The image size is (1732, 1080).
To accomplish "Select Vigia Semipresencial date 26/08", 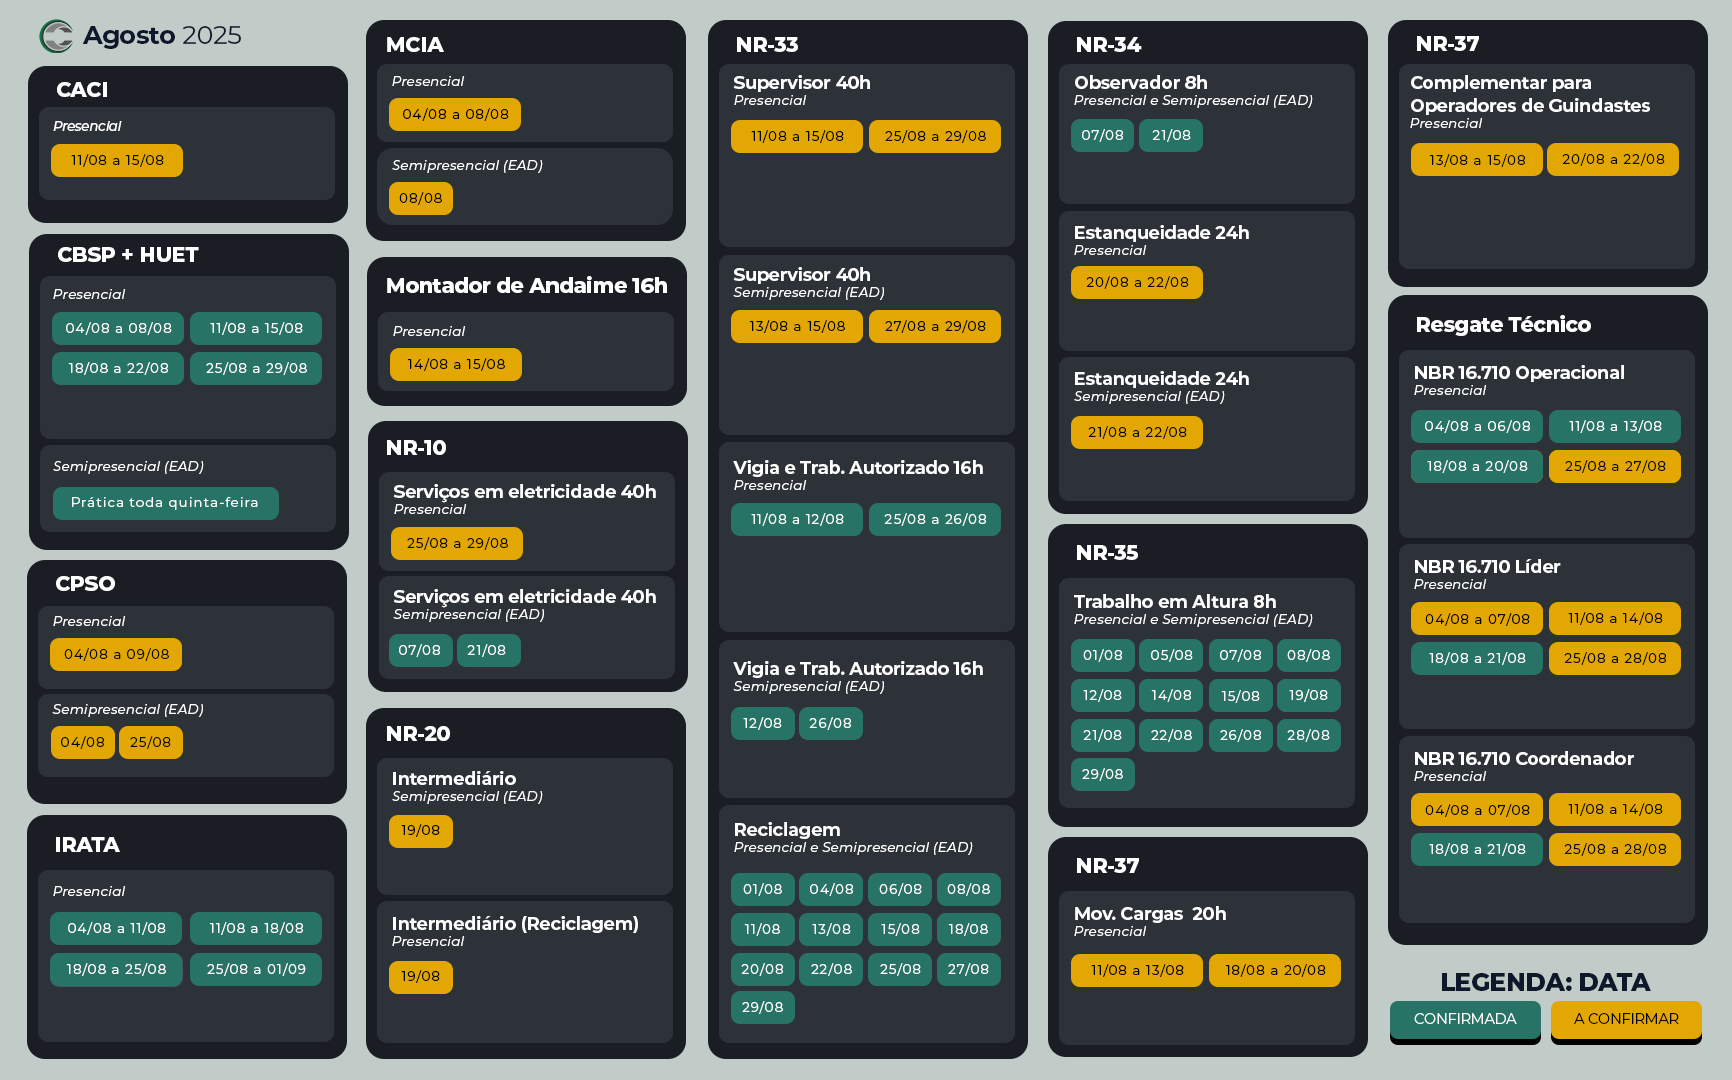I will point(830,723).
